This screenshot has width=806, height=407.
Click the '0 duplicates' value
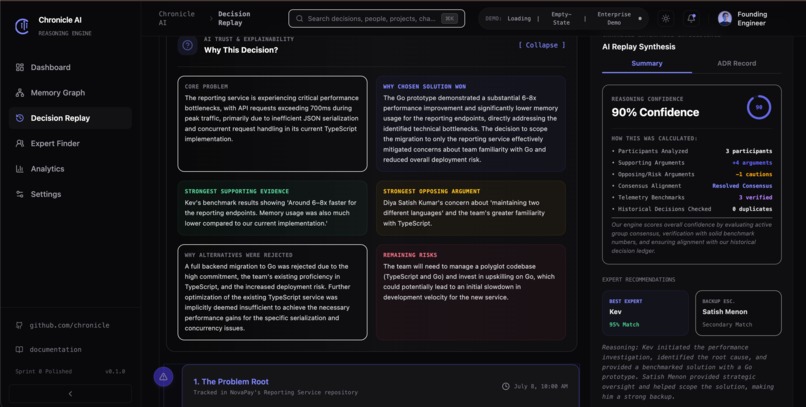click(x=752, y=209)
